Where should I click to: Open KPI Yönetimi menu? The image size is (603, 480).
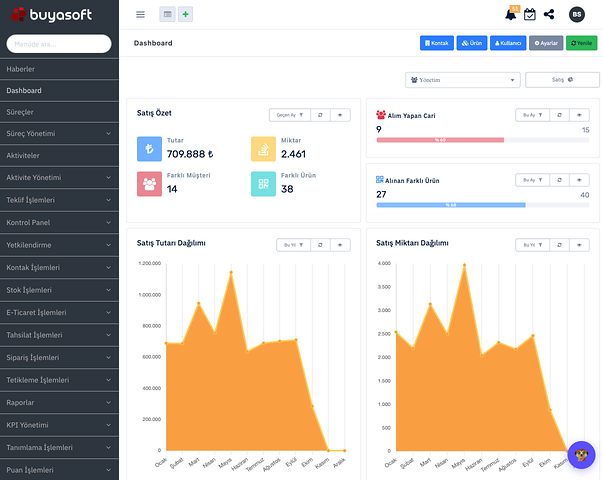click(59, 425)
